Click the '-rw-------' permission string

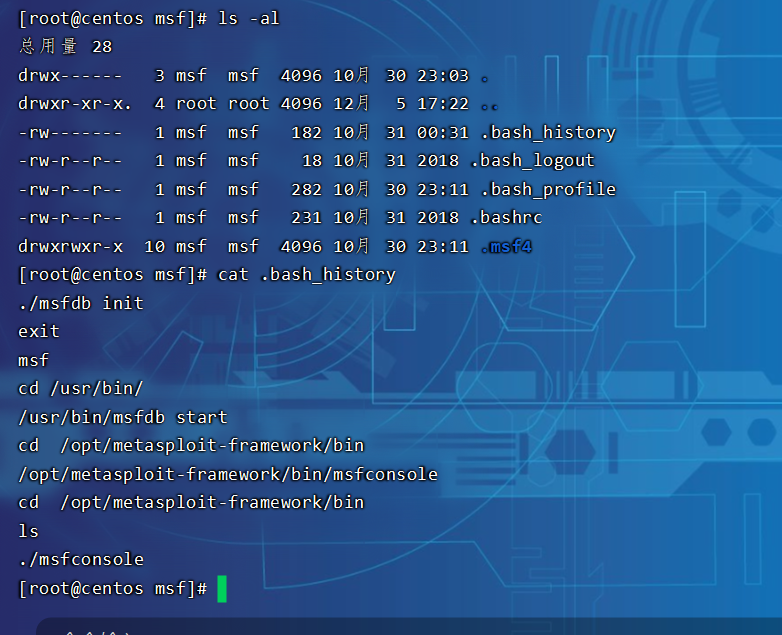(70, 133)
